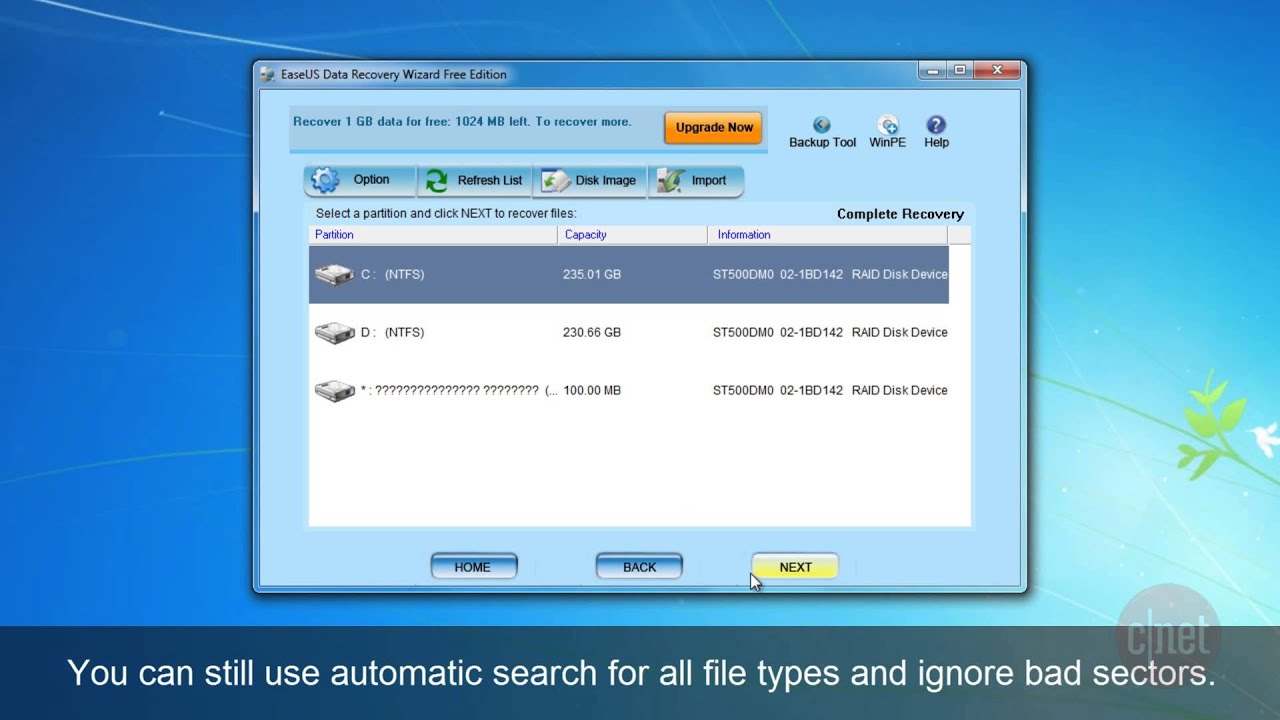
Task: Click the Complete Recovery label
Action: (900, 214)
